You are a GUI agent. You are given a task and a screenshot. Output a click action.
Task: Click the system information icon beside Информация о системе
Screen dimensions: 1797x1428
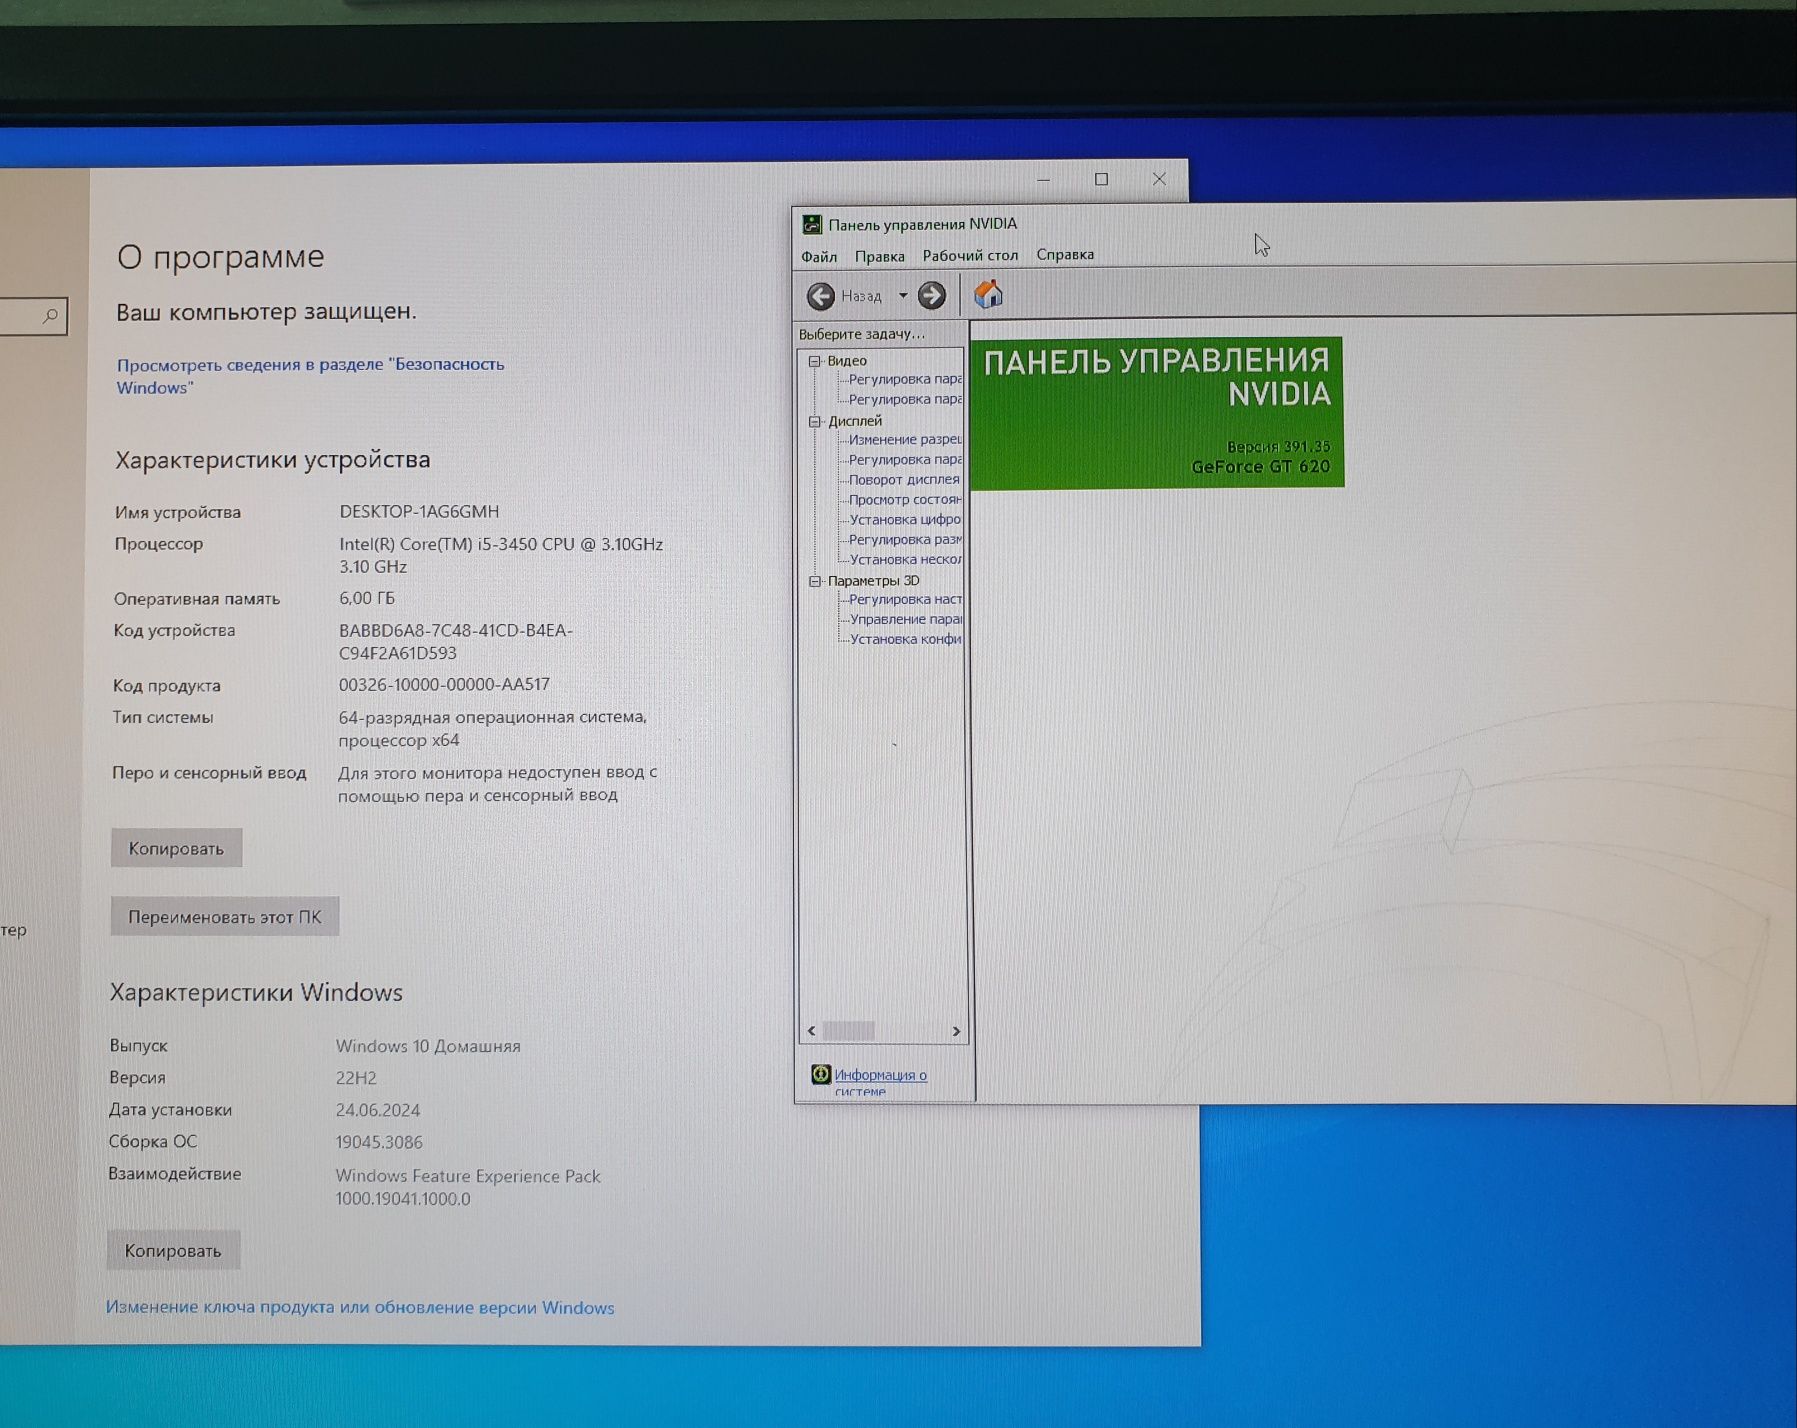[x=821, y=1074]
